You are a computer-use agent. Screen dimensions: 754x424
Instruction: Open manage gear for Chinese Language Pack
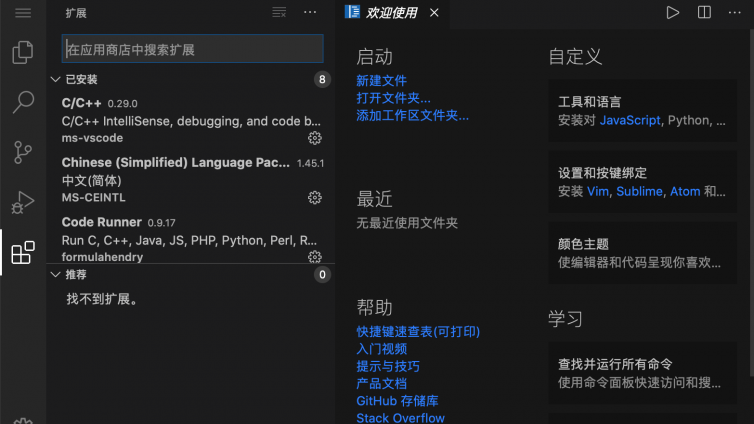(x=314, y=198)
